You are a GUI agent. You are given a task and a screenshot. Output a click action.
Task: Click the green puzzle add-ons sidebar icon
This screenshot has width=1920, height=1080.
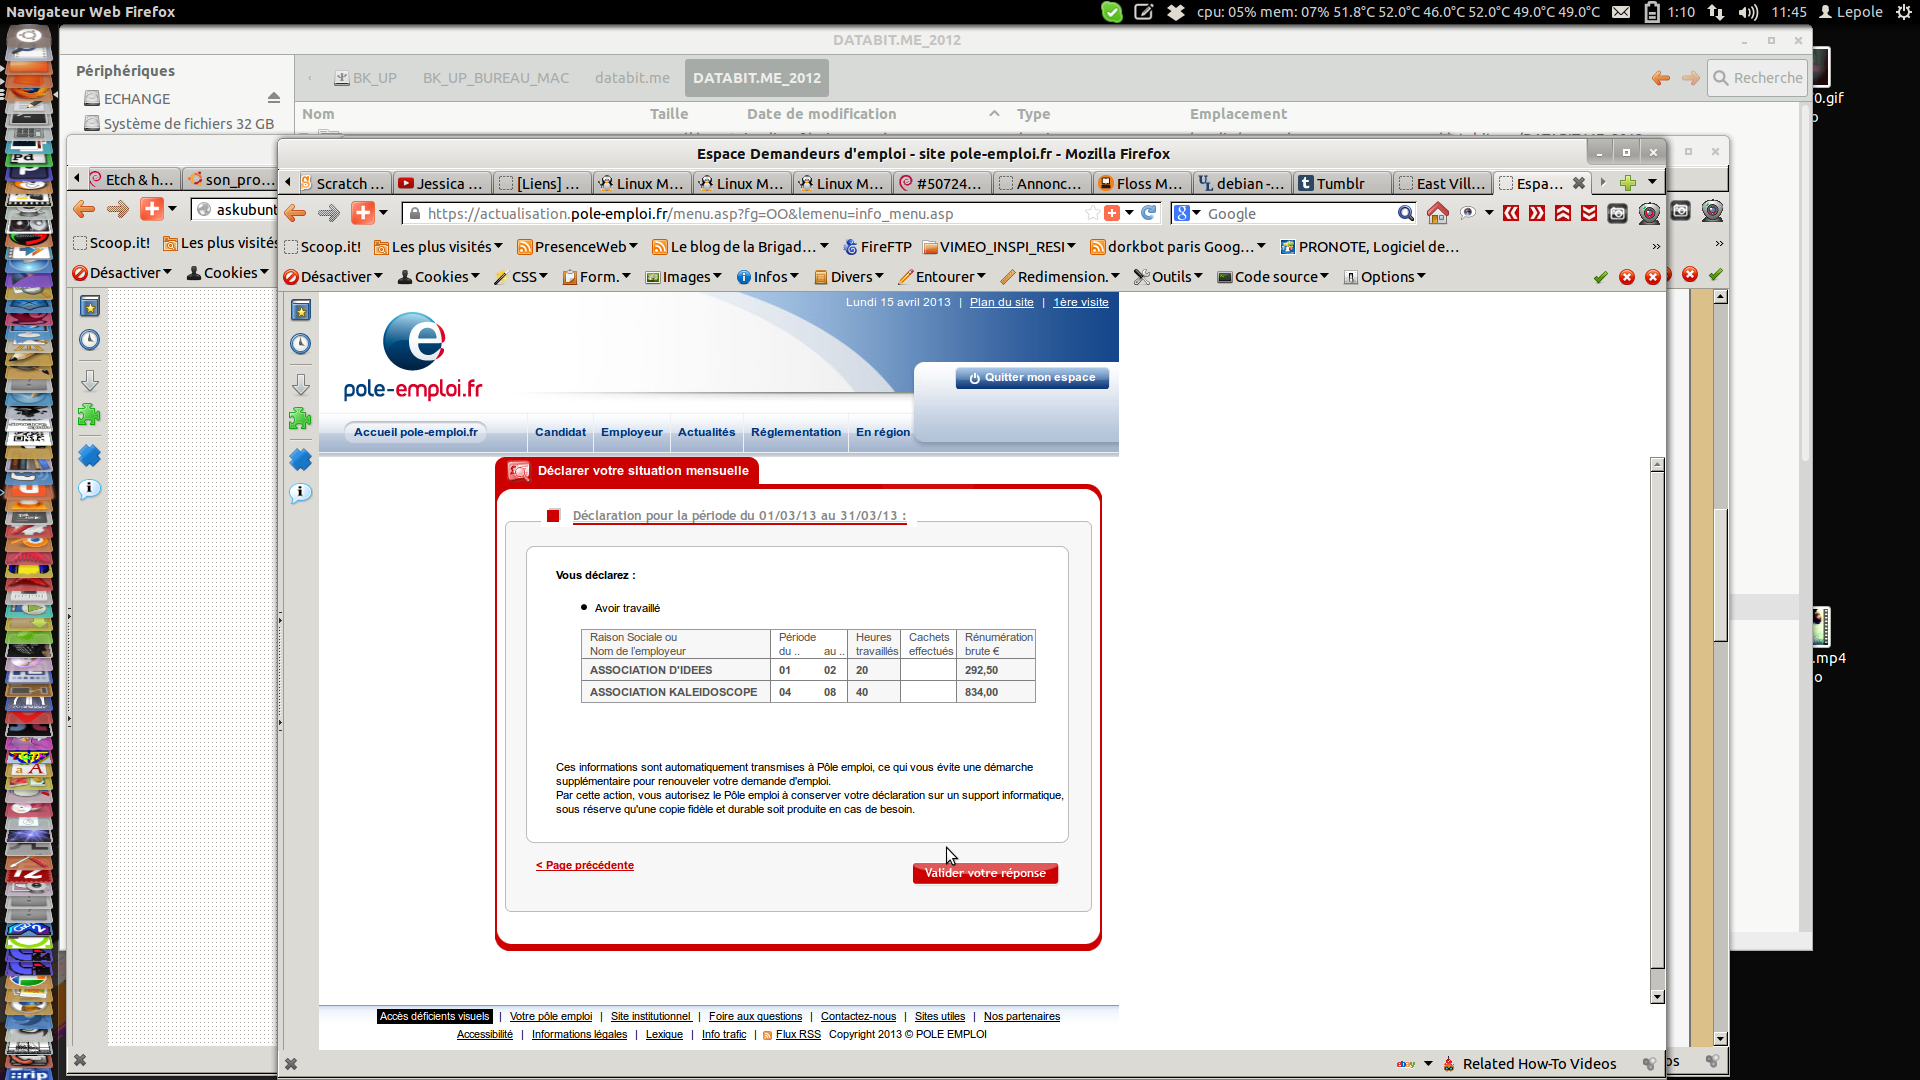[300, 419]
